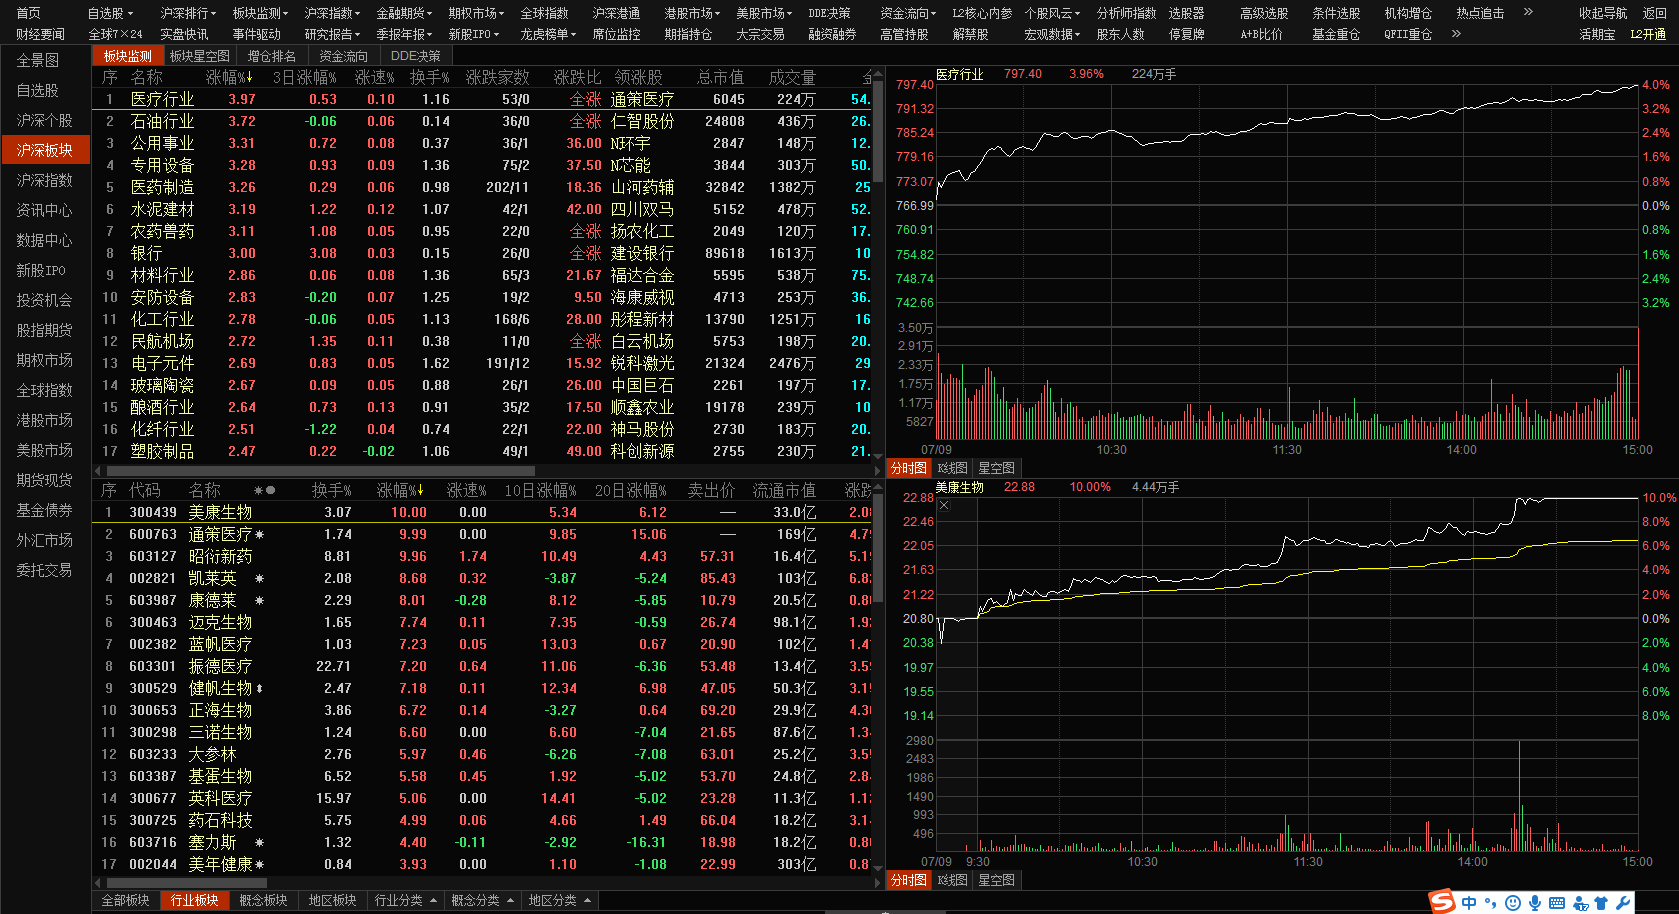Switch top chart to 星空图 view
This screenshot has width=1679, height=914.
pos(996,468)
